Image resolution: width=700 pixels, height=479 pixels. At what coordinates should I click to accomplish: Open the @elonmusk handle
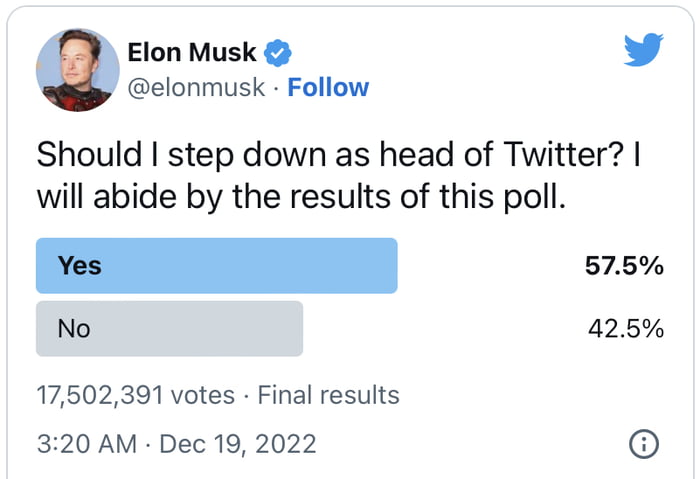click(198, 87)
